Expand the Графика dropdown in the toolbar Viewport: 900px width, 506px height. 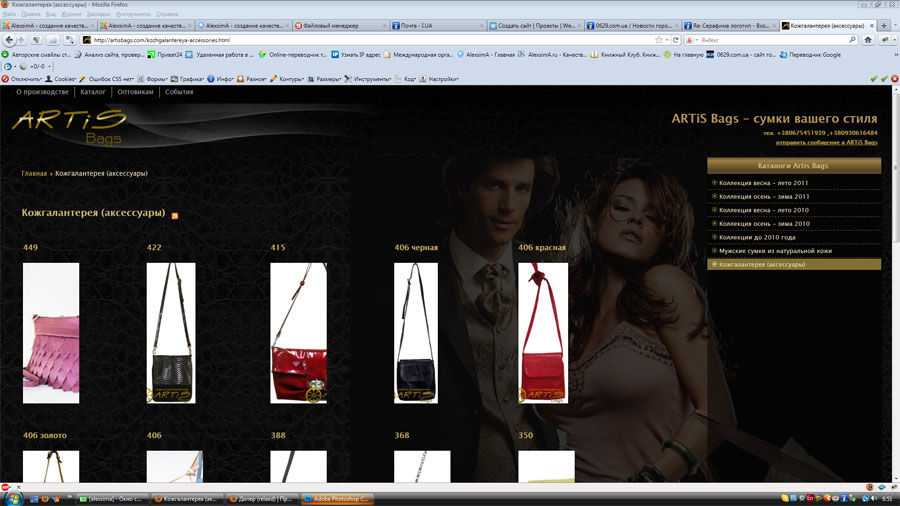click(187, 79)
